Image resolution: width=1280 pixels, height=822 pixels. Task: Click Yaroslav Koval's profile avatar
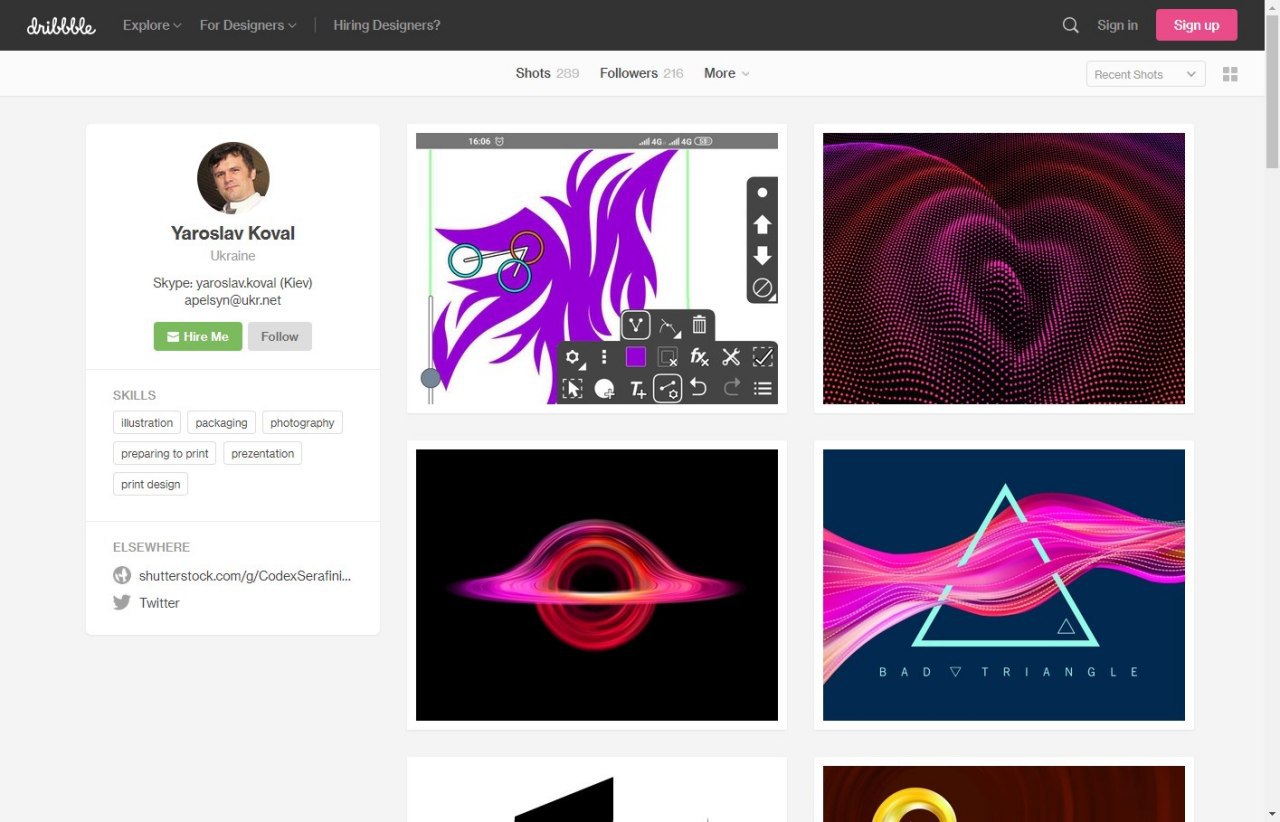233,178
